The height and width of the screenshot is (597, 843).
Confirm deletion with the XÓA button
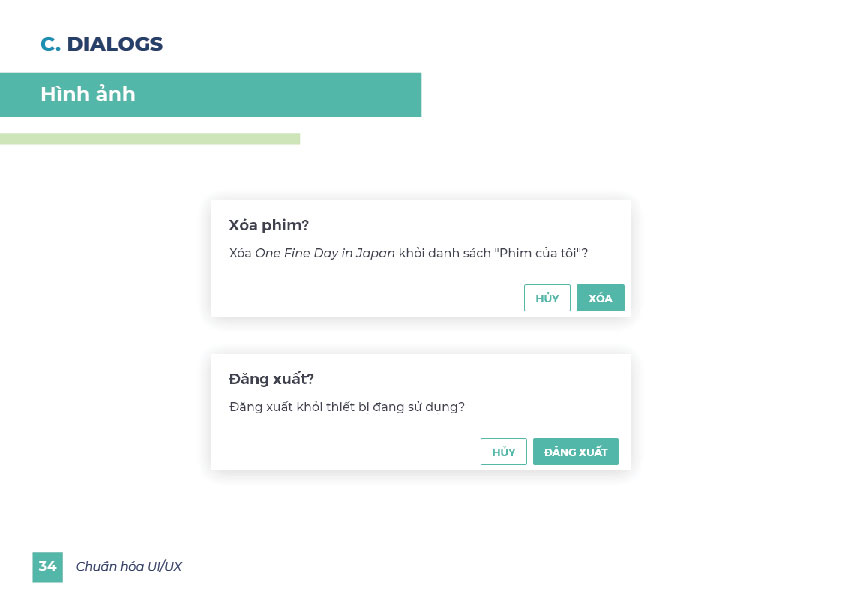[600, 298]
